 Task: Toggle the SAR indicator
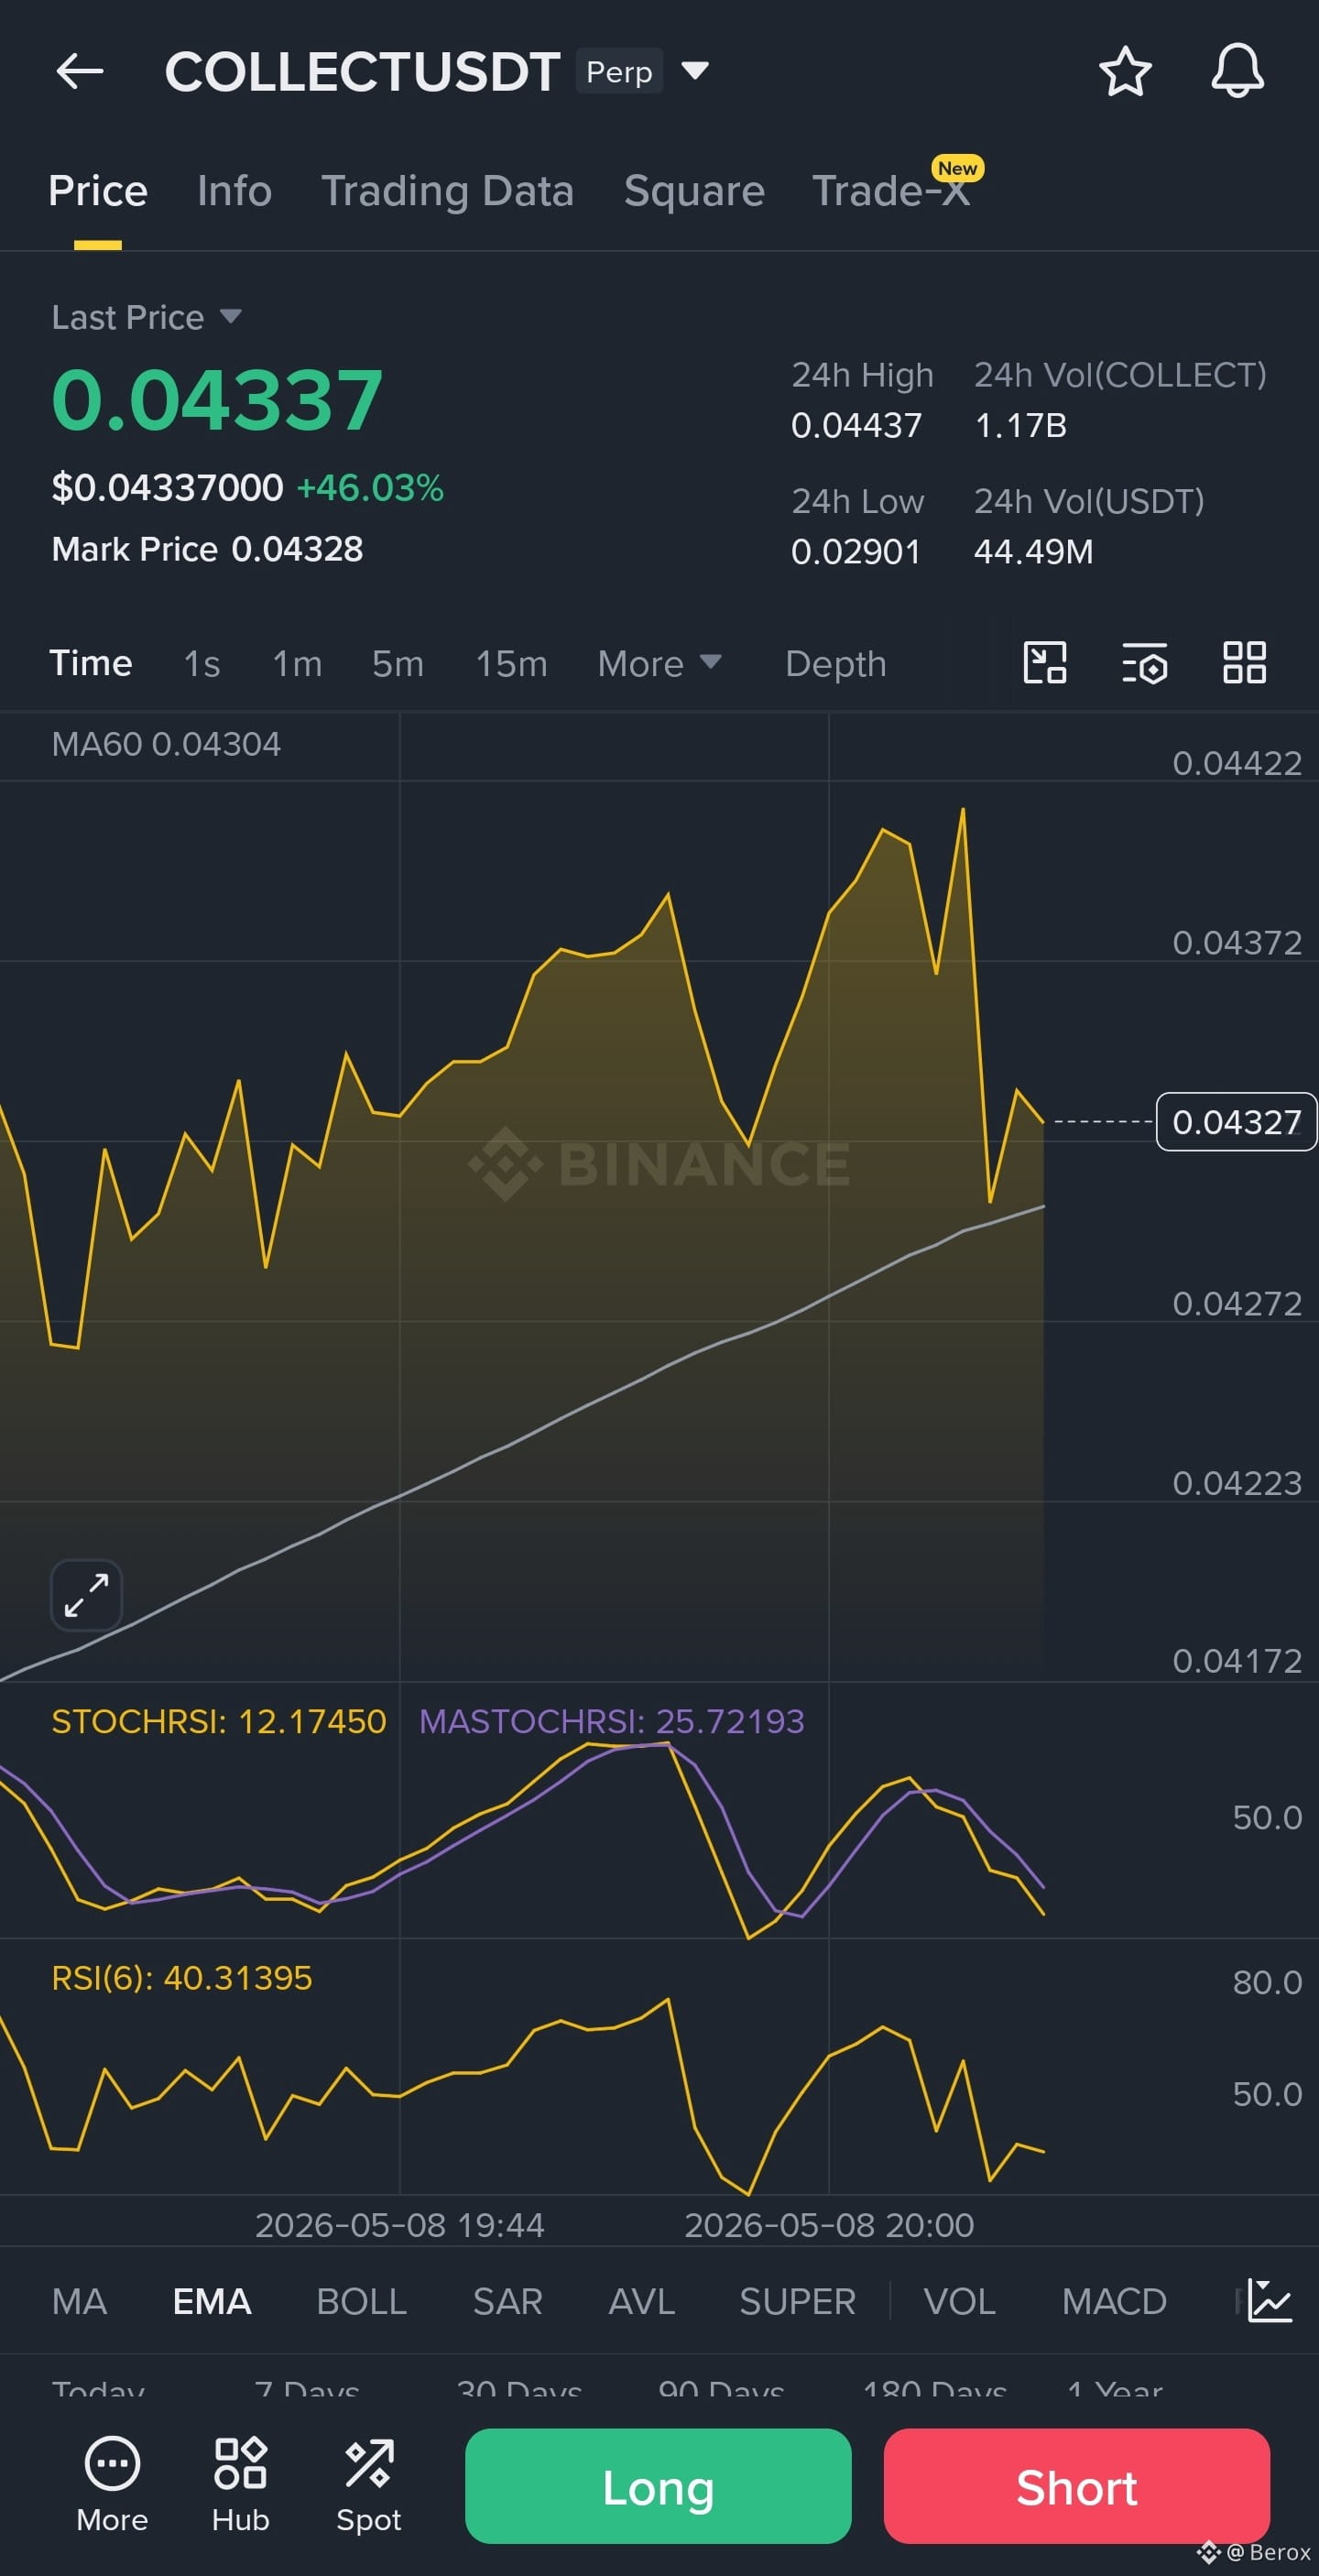507,2301
